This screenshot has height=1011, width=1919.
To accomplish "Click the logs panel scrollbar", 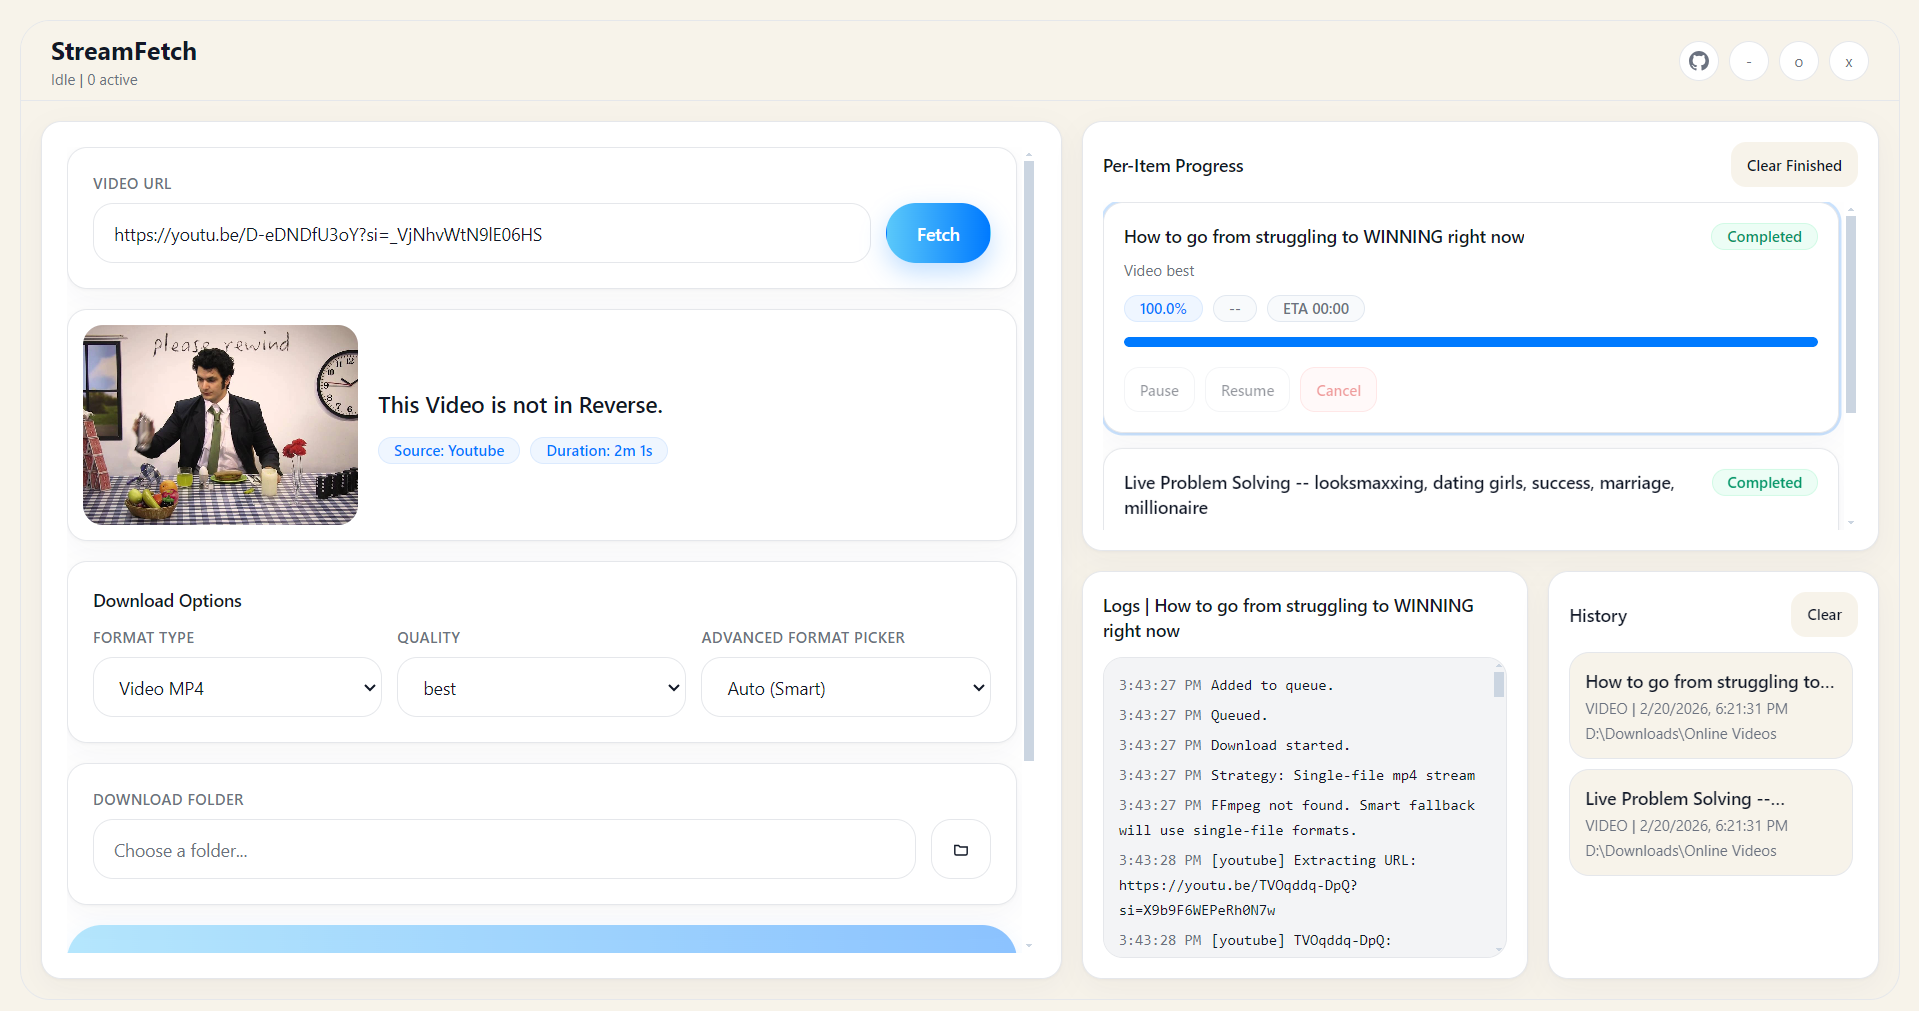I will [x=1497, y=685].
